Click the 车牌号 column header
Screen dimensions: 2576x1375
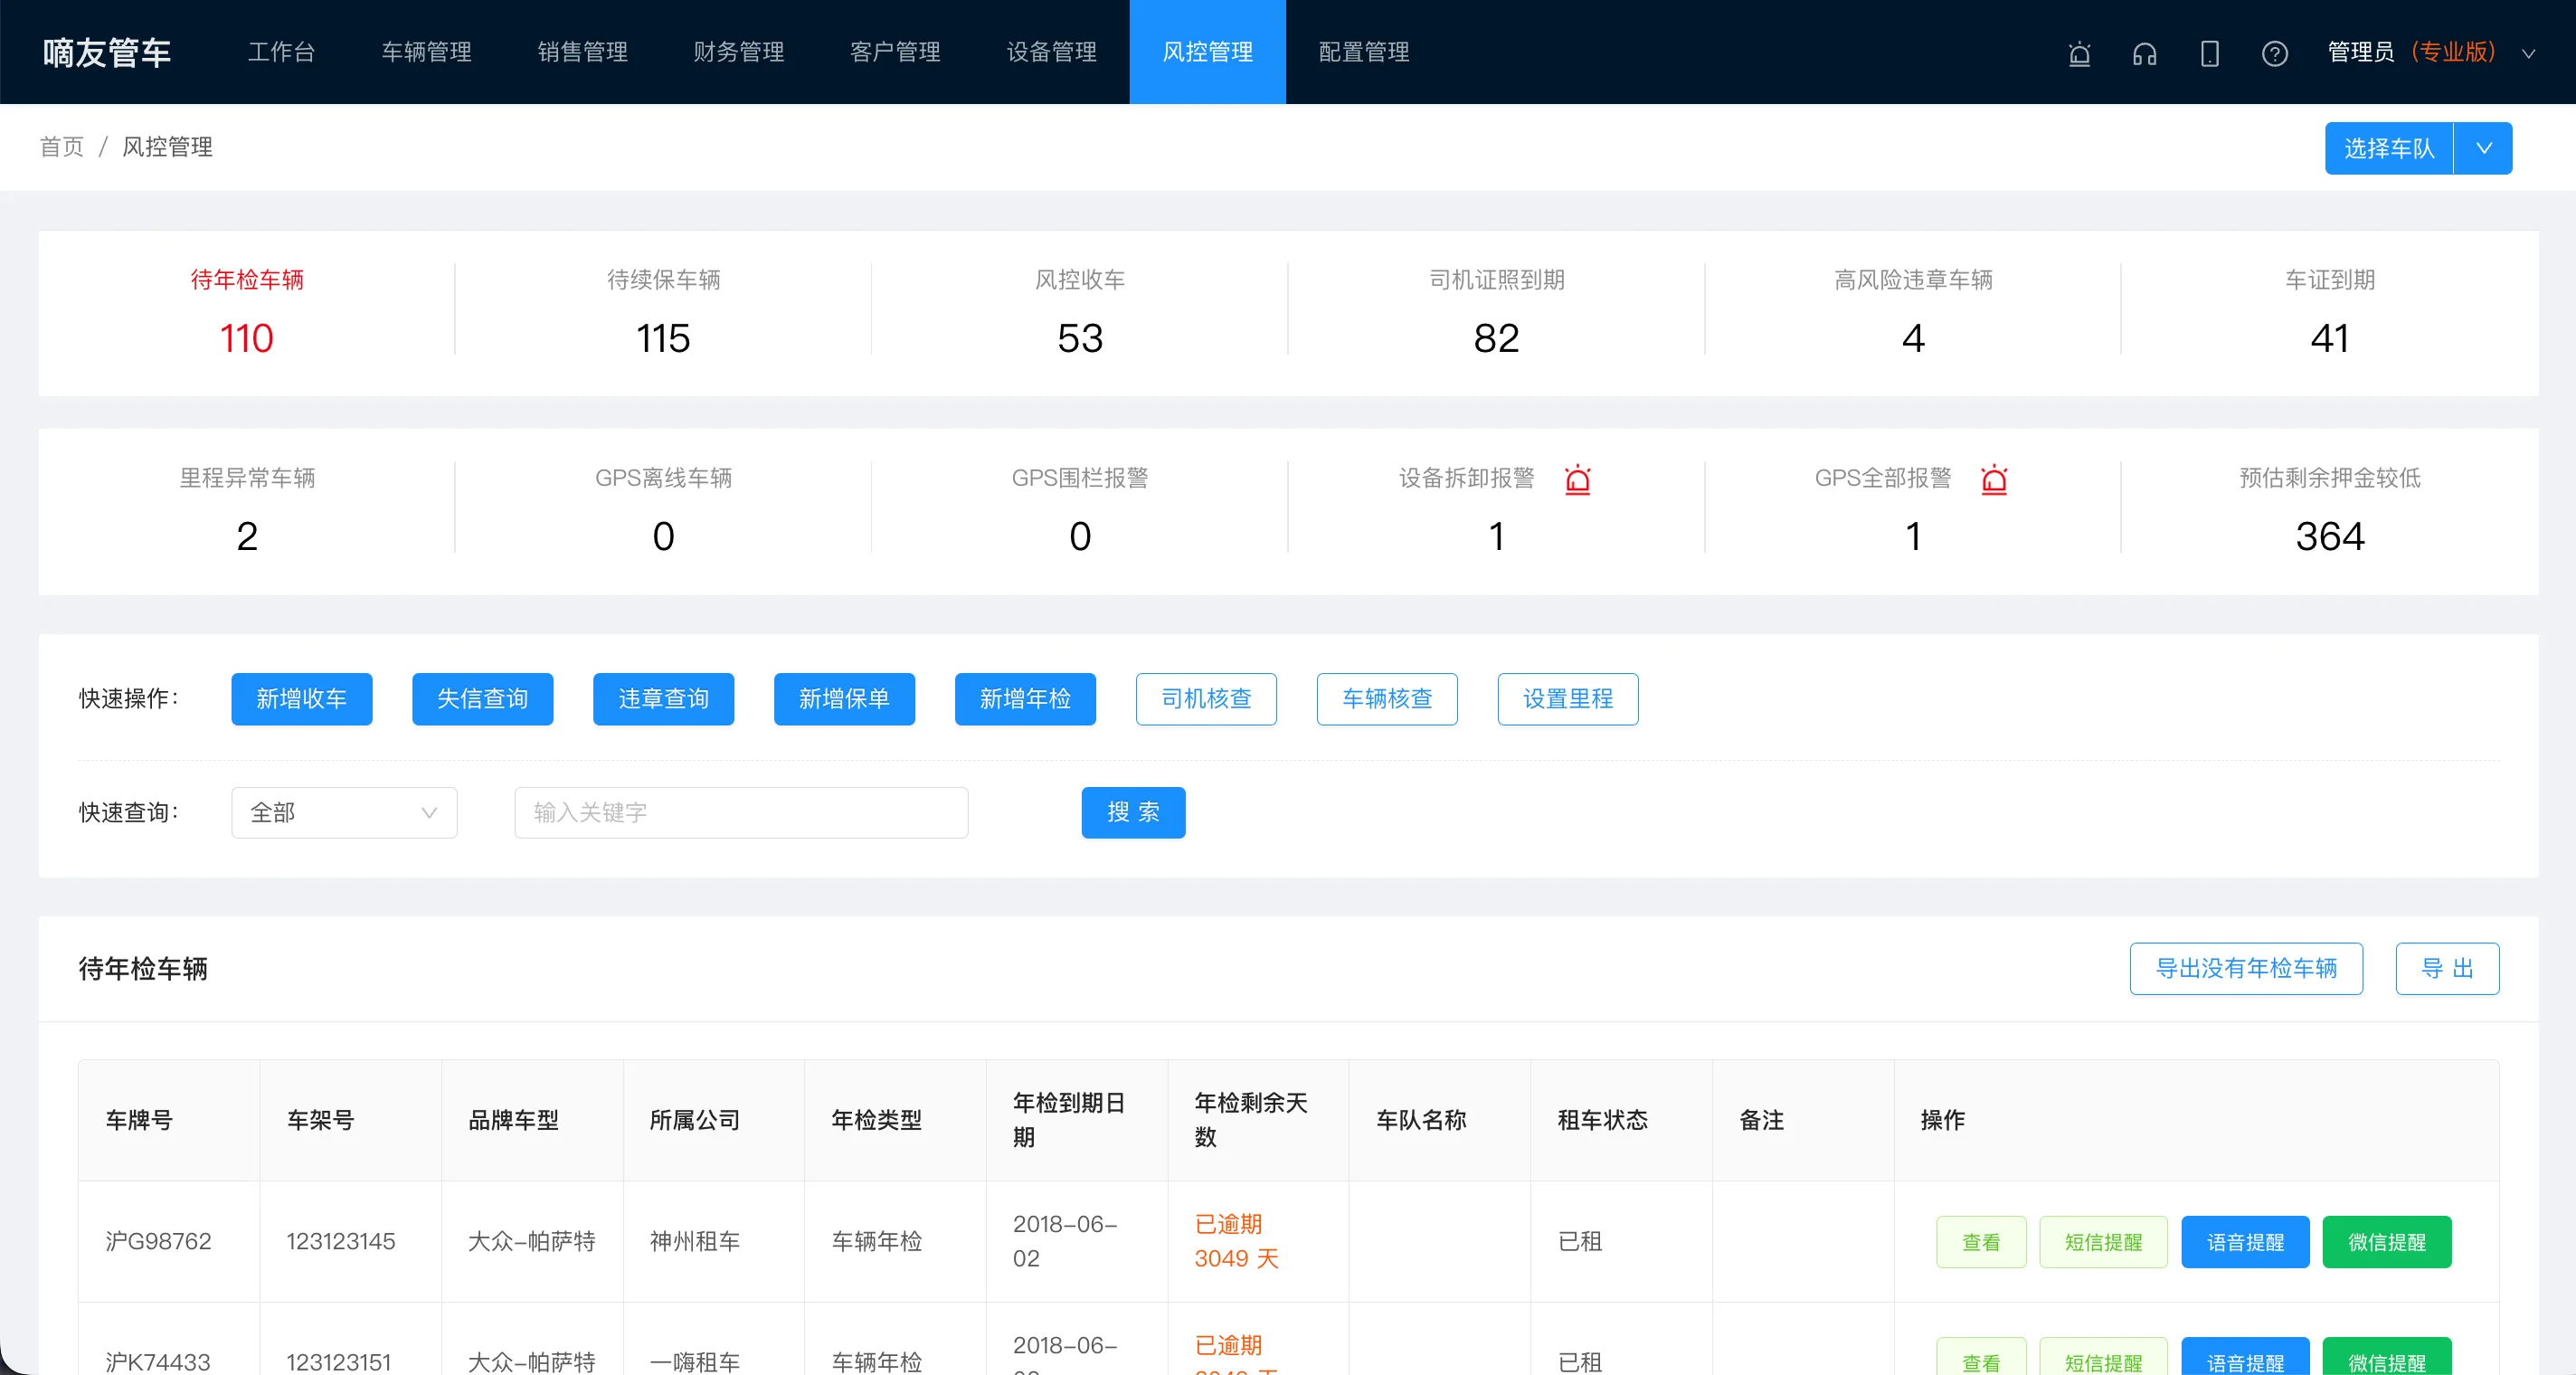169,1120
